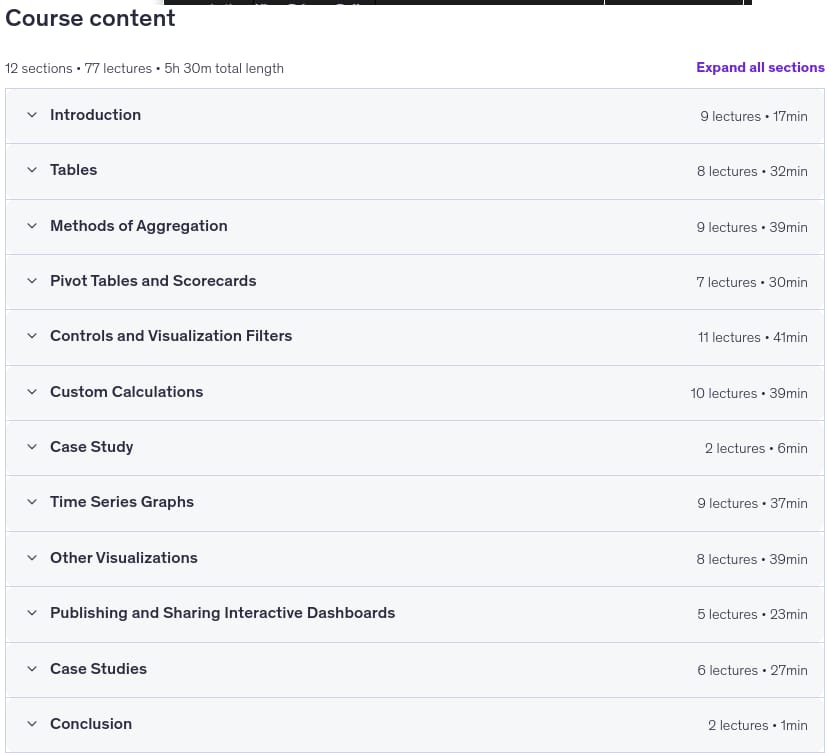
Task: Select the Other Visualizations title
Action: 124,558
